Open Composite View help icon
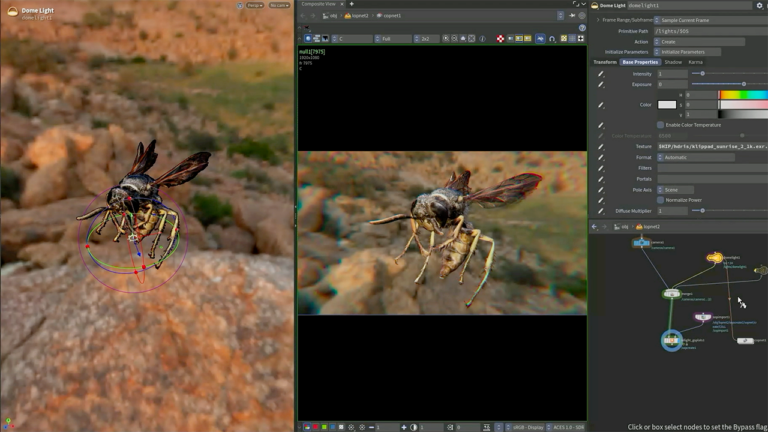Image resolution: width=768 pixels, height=432 pixels. pos(582,28)
